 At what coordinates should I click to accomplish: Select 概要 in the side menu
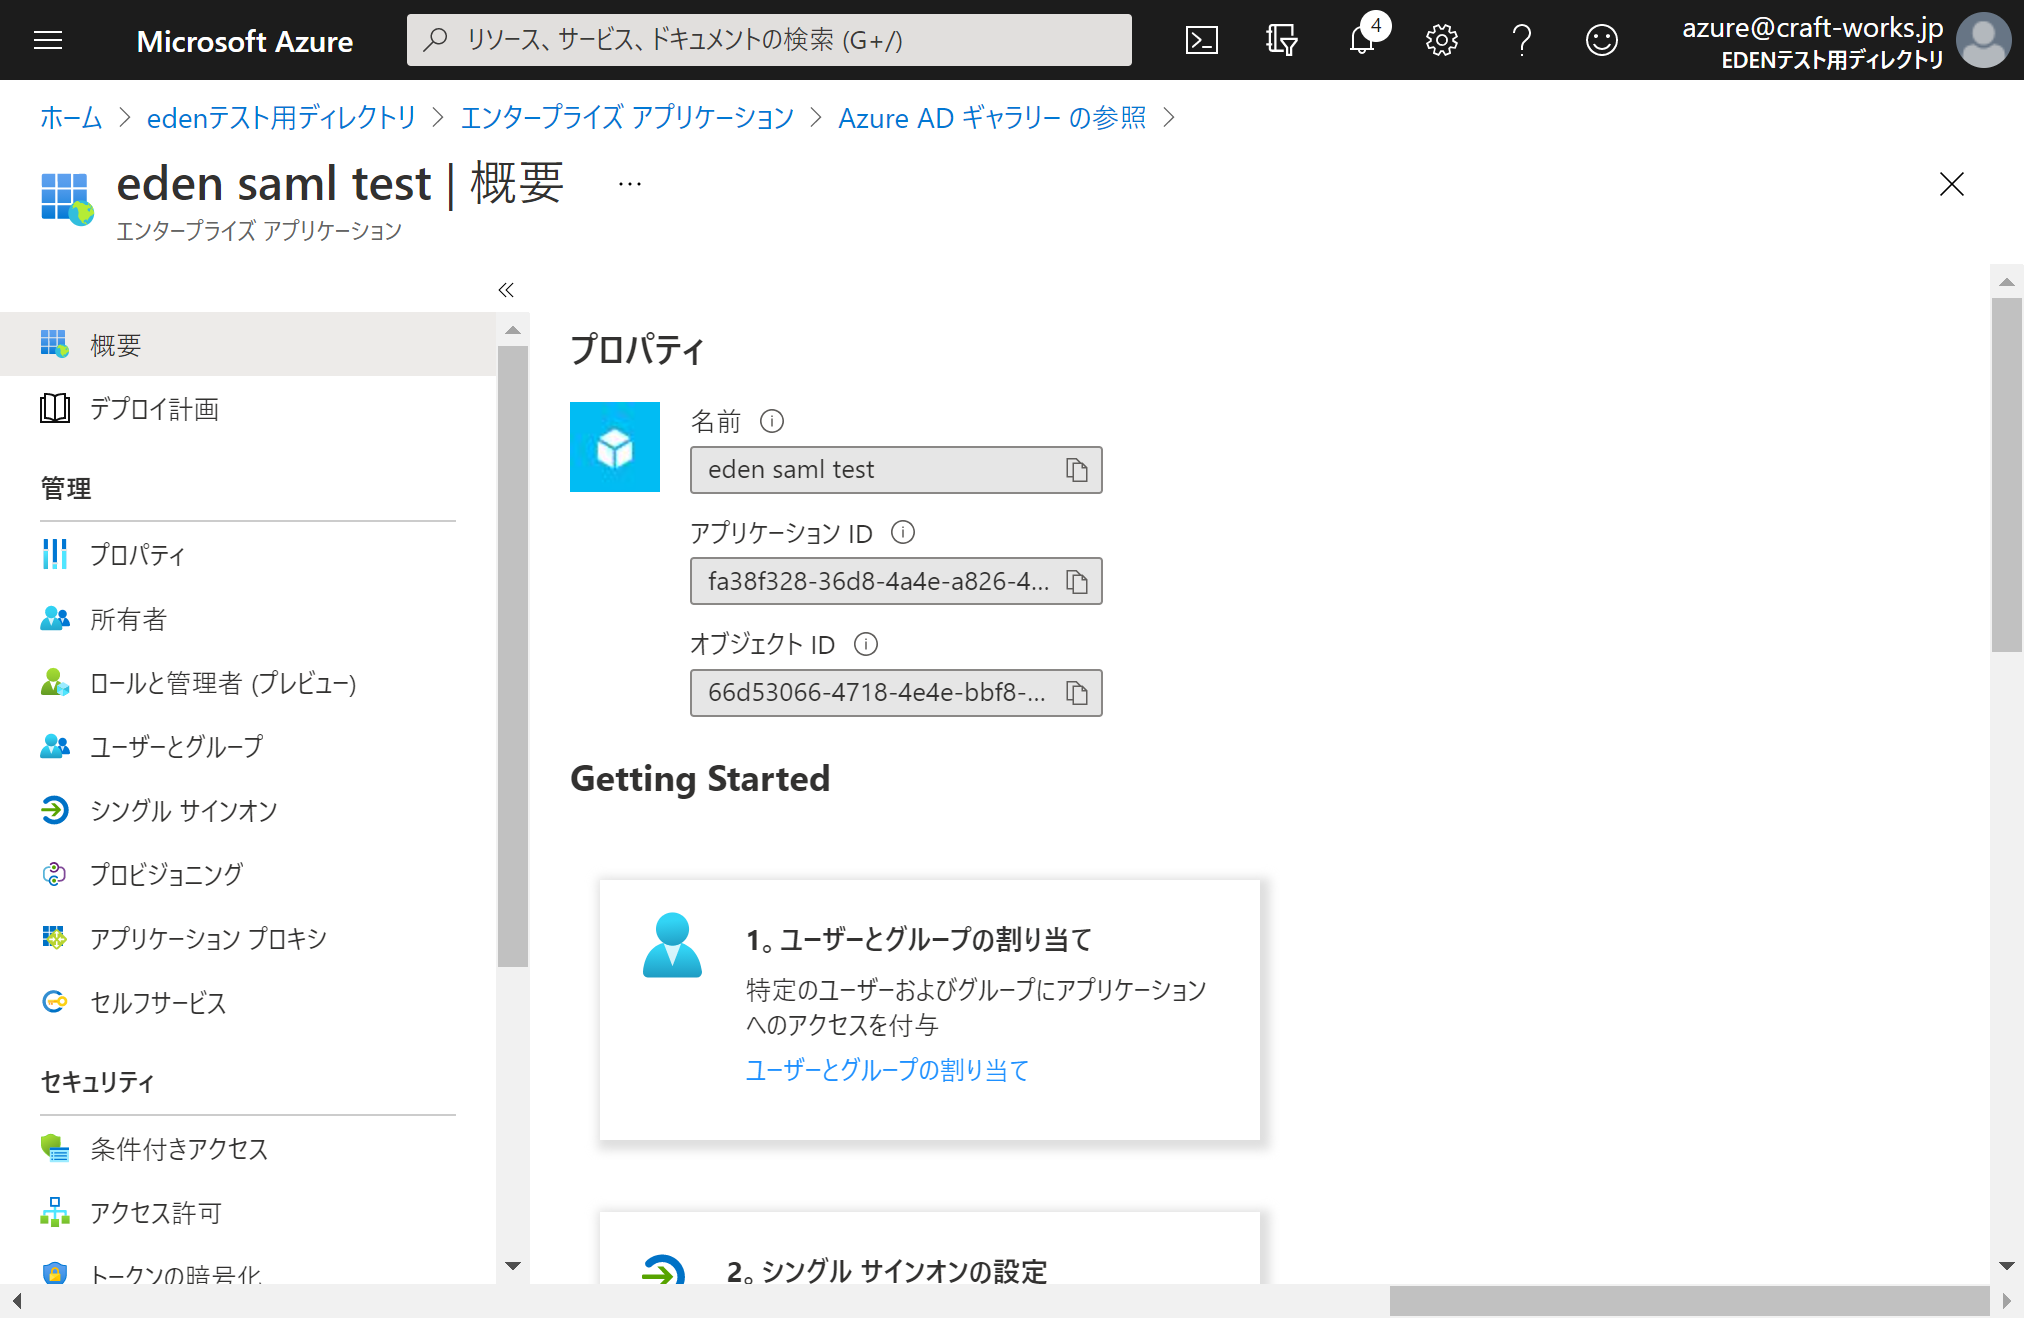tap(248, 345)
